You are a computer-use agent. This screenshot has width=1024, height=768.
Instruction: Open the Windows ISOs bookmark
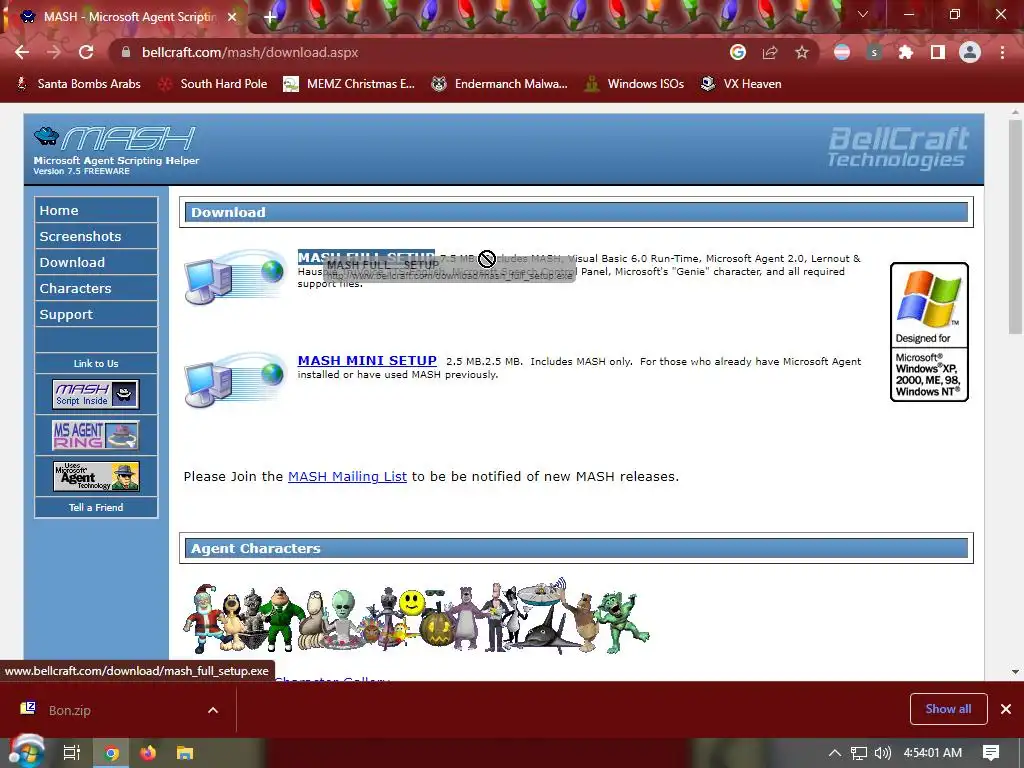(634, 84)
